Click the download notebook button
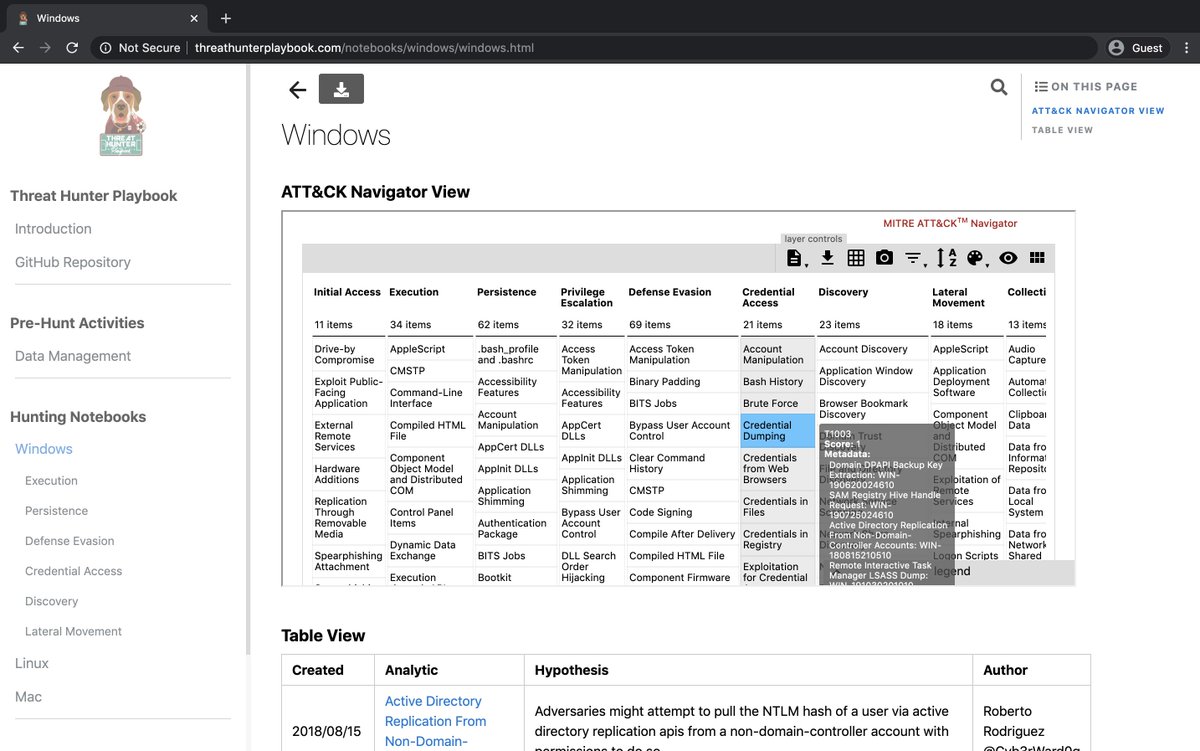This screenshot has height=751, width=1200. coord(341,89)
